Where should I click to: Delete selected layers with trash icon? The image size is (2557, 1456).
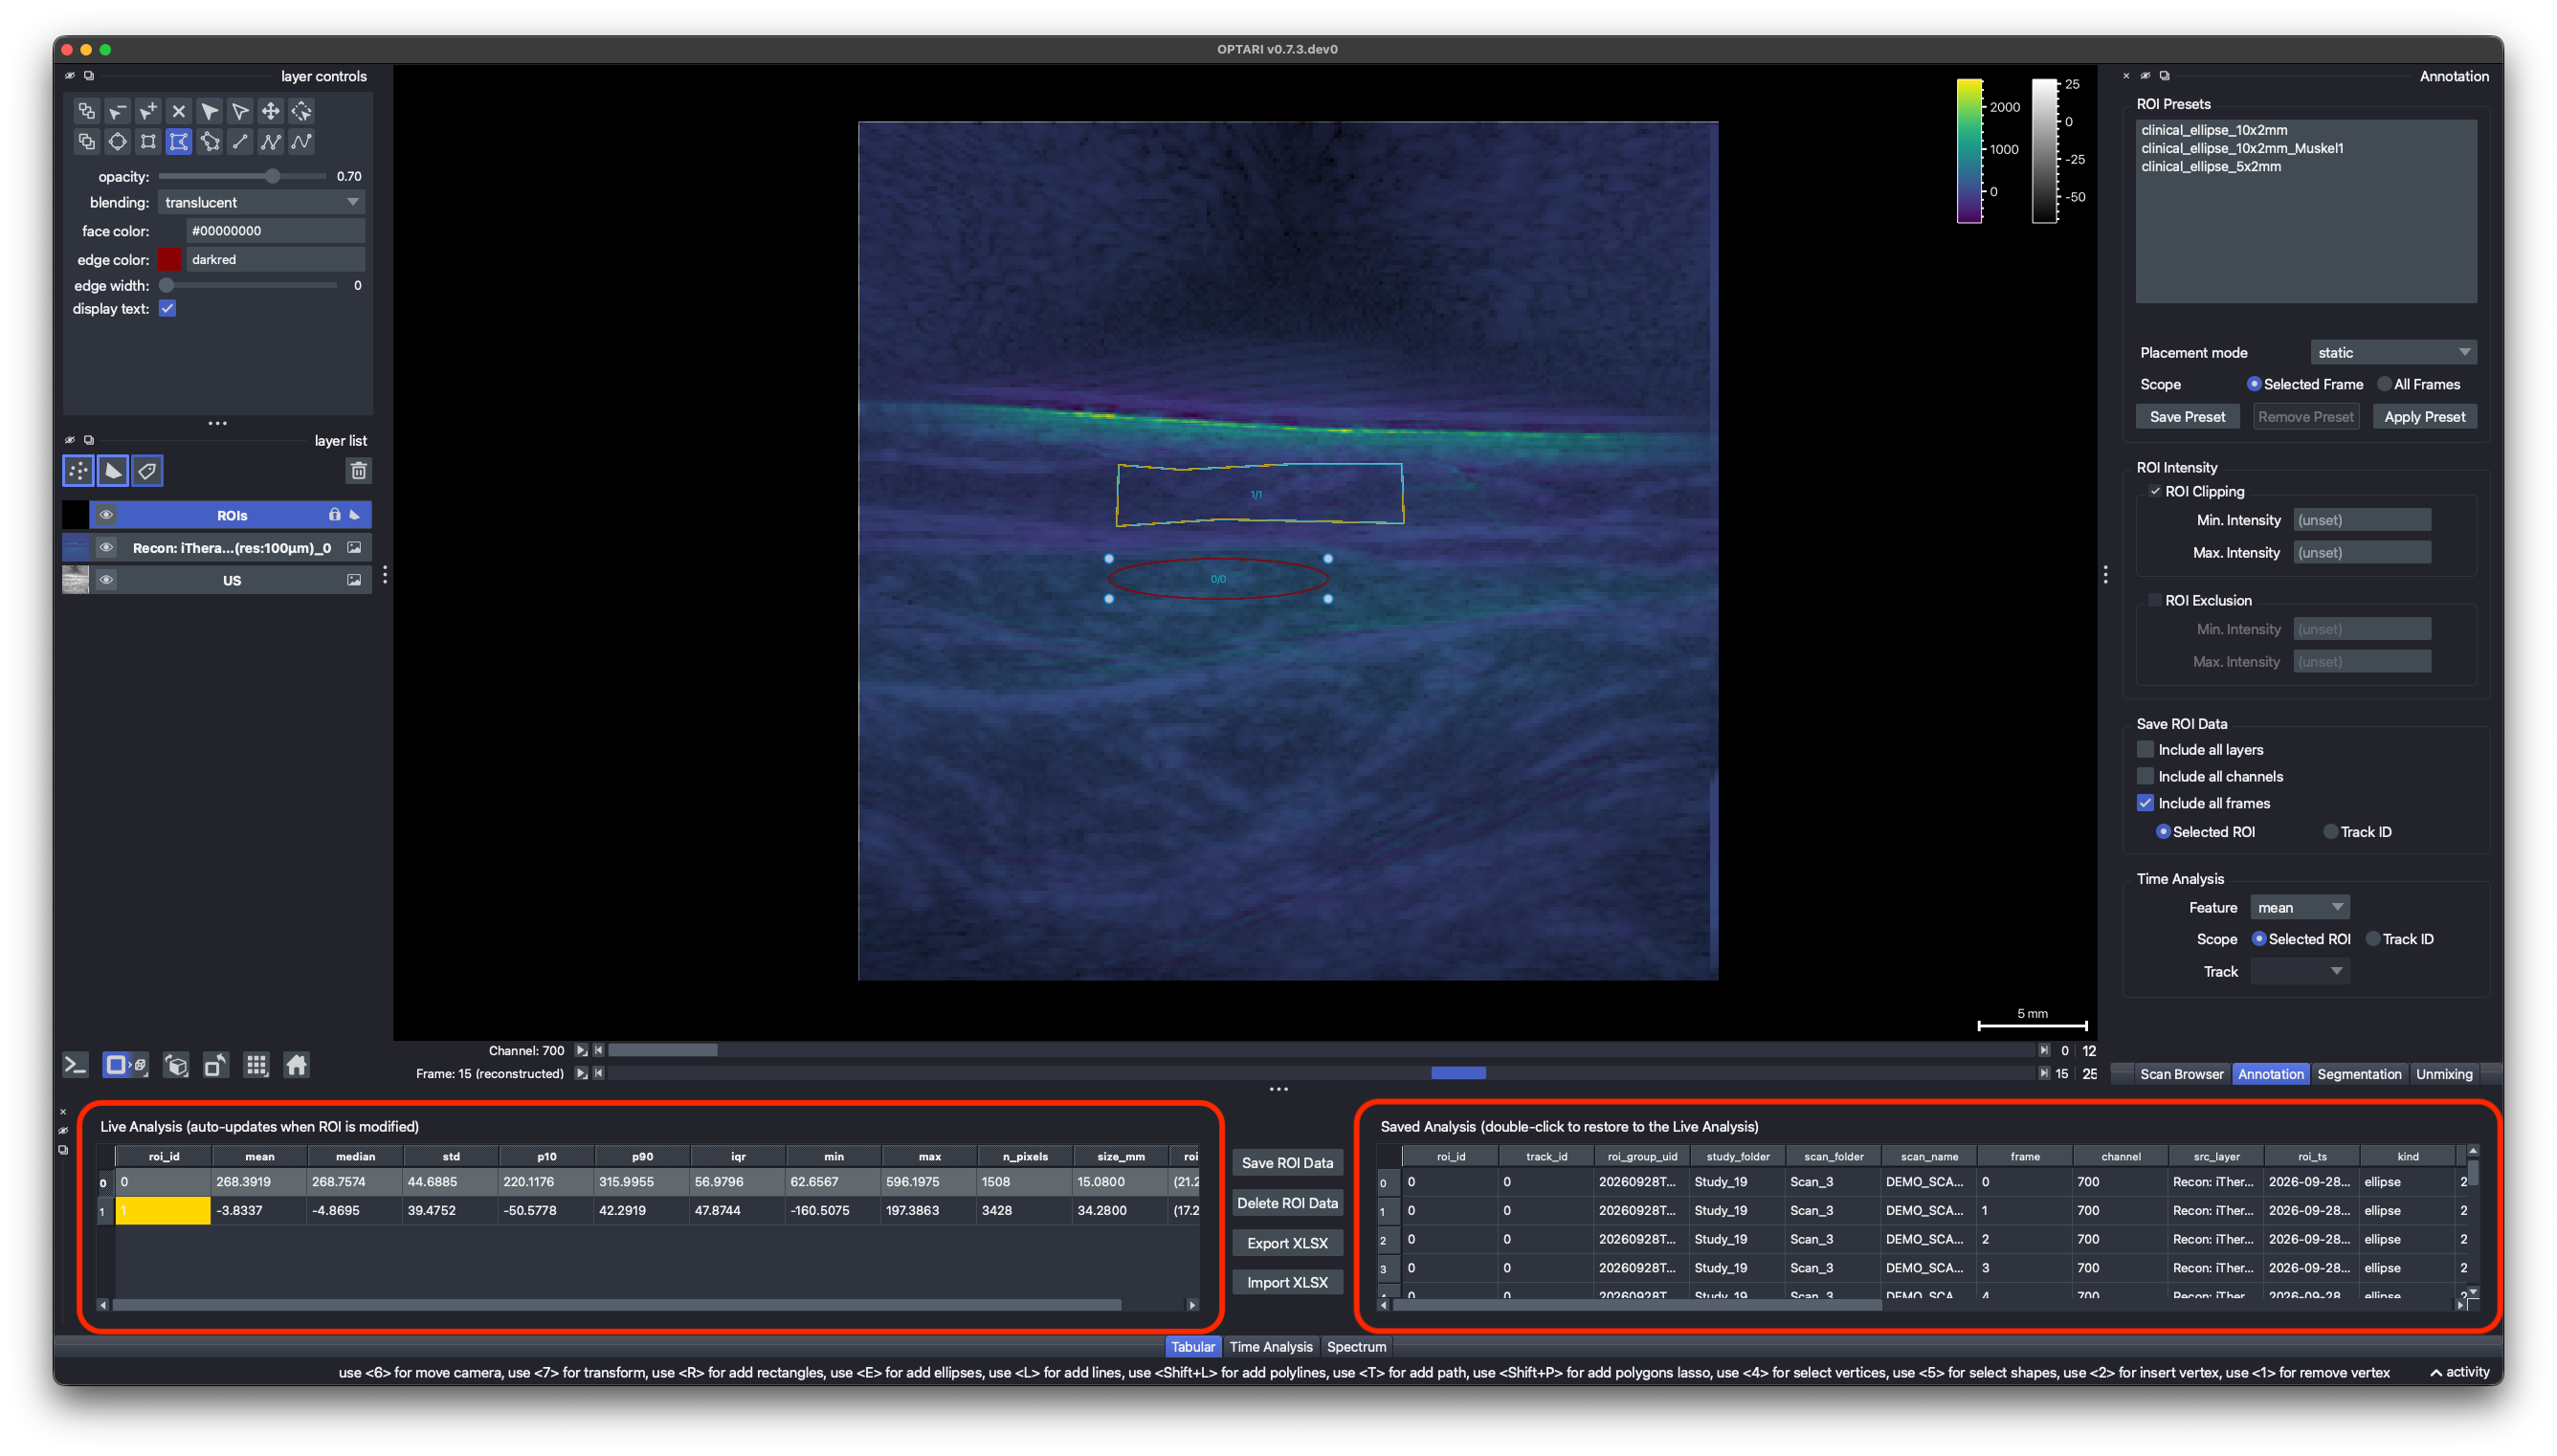pyautogui.click(x=359, y=470)
